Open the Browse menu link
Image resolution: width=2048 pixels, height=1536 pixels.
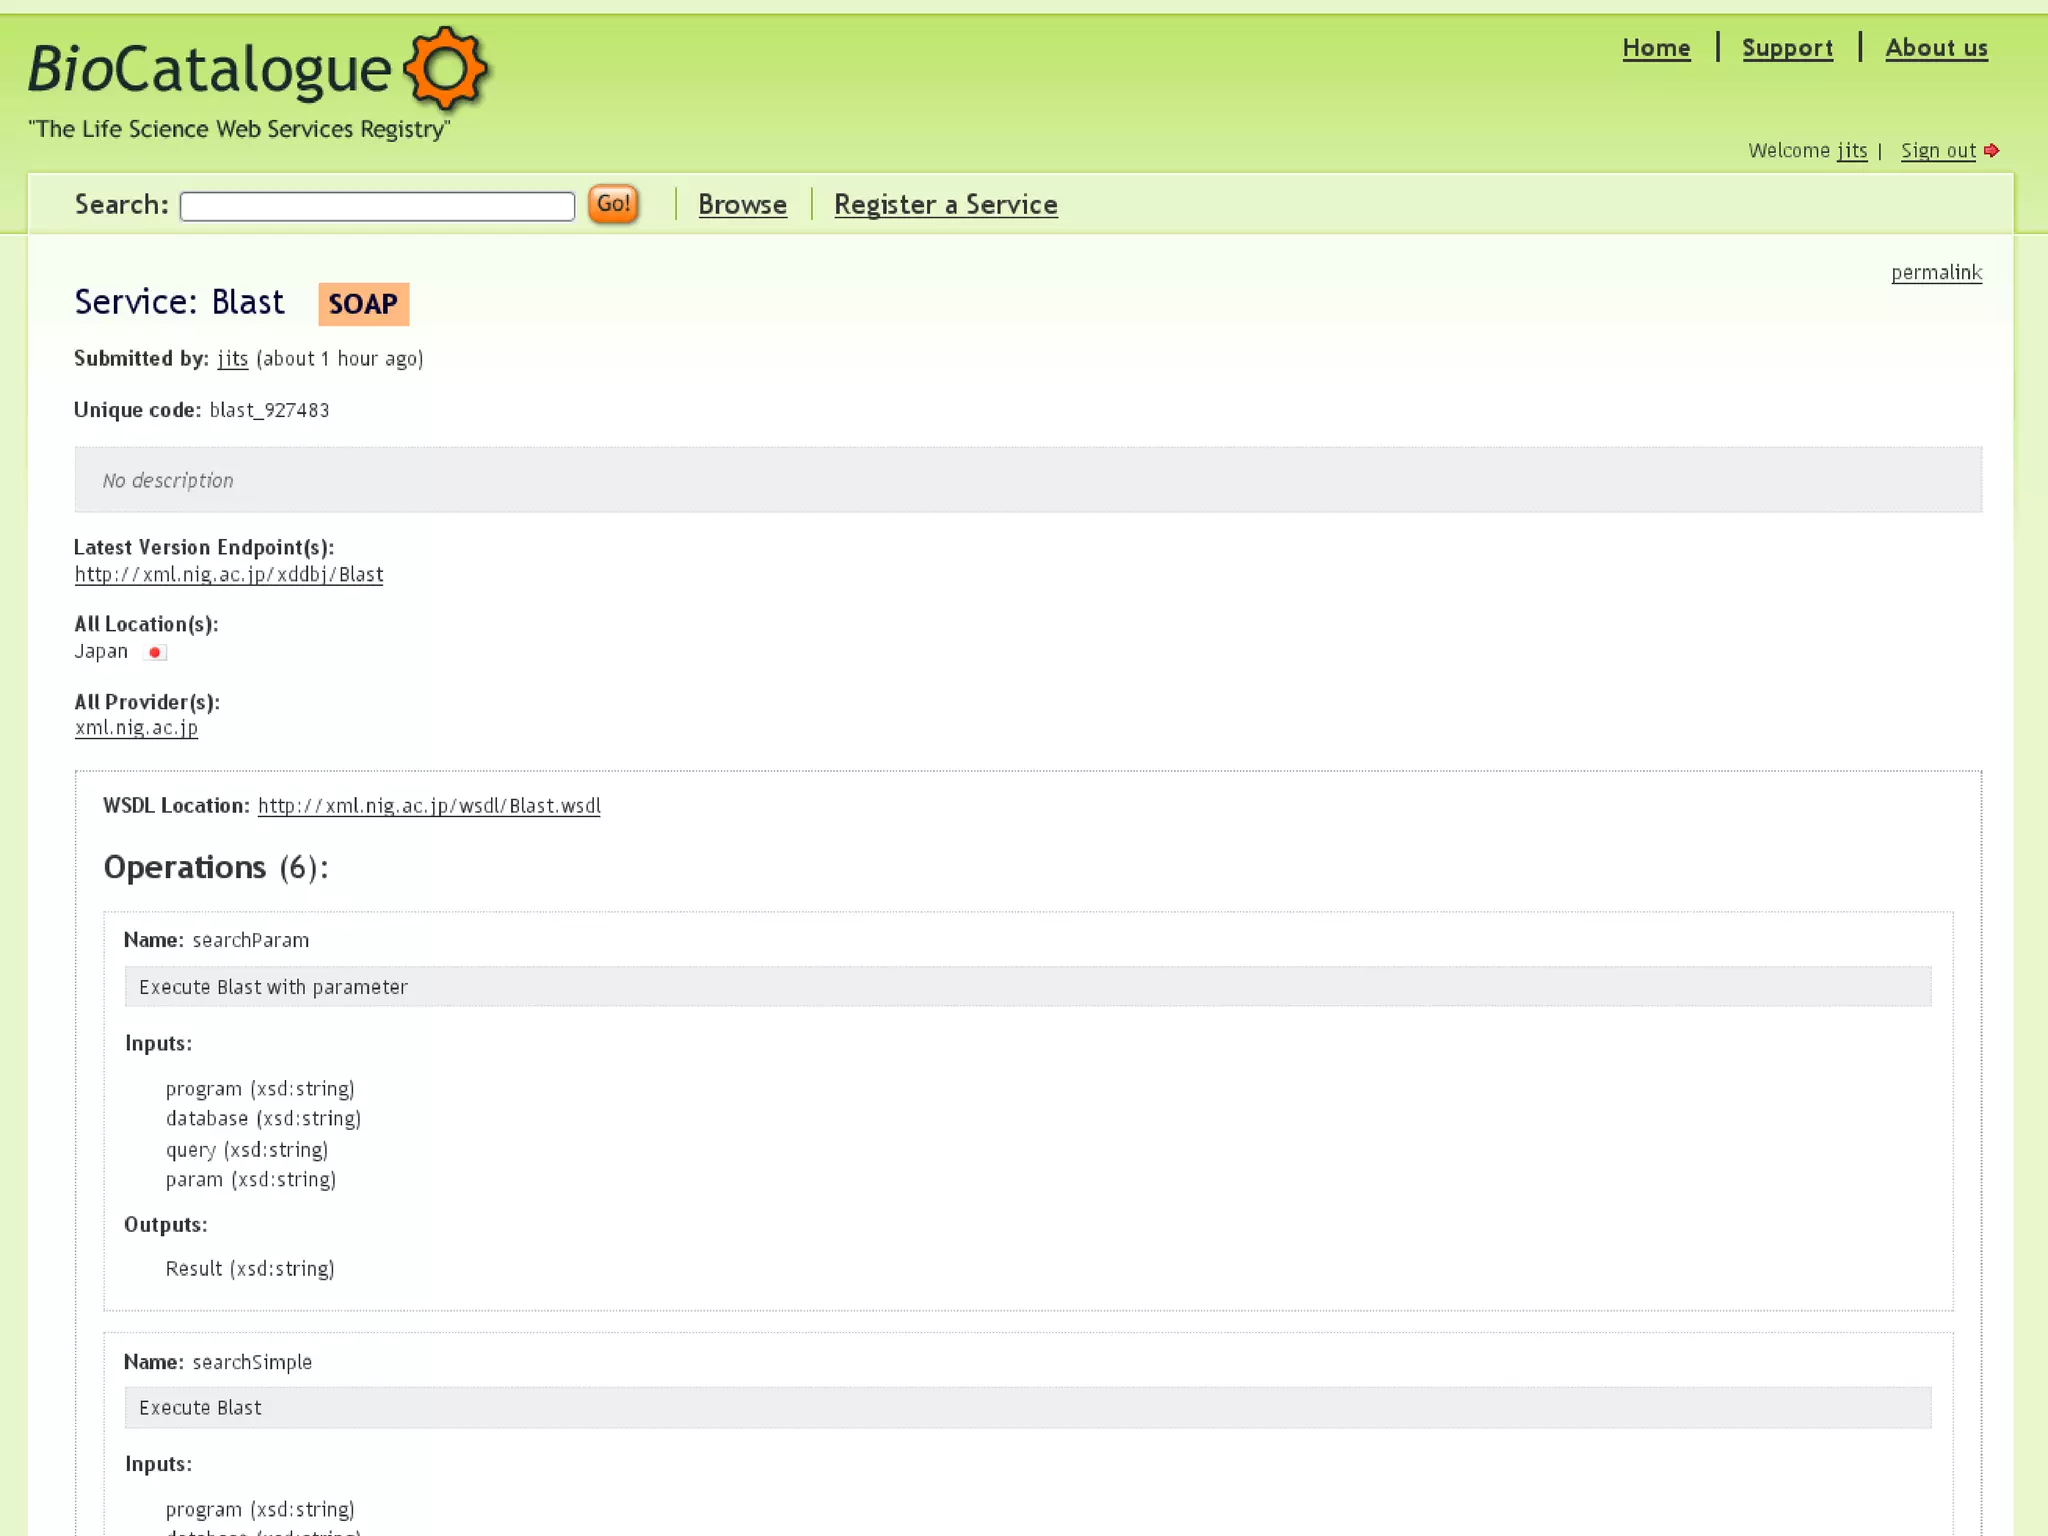click(742, 204)
